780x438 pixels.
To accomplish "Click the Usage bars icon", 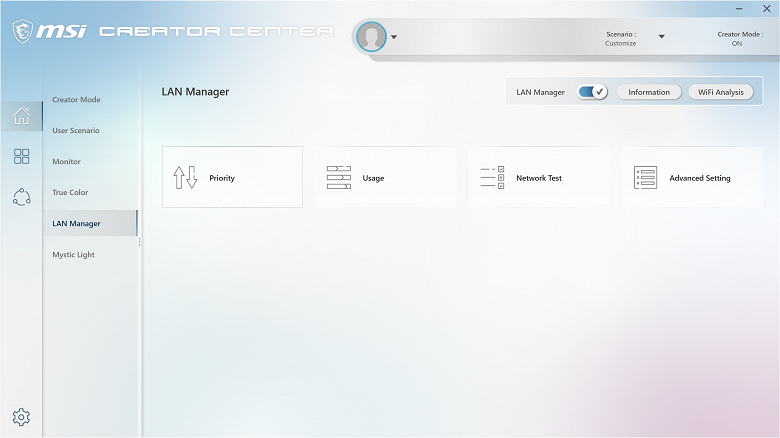I will tap(339, 178).
